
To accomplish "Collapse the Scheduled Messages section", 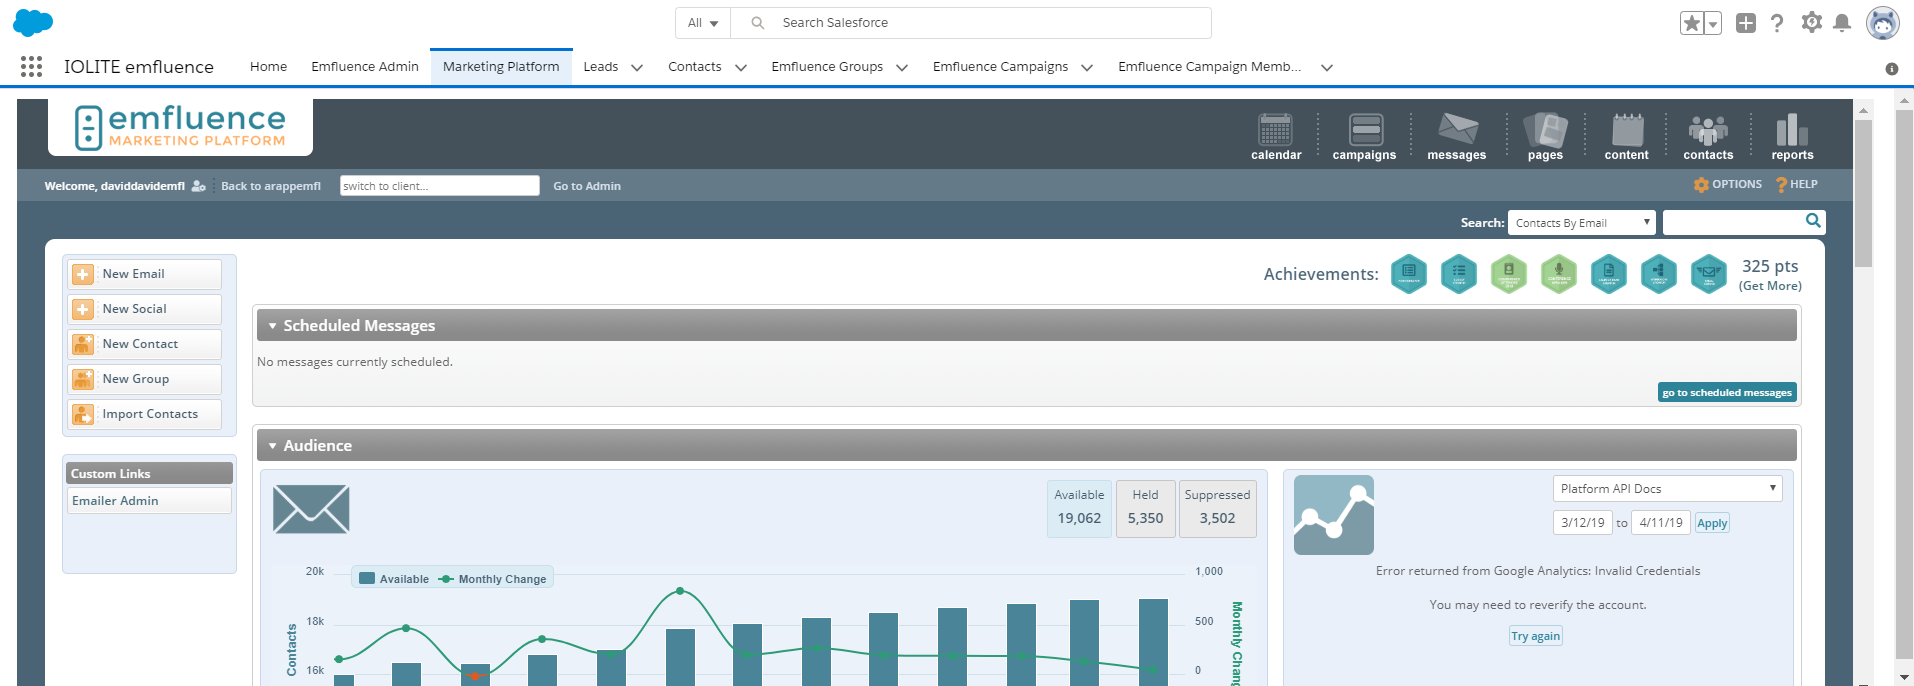I will pos(272,326).
